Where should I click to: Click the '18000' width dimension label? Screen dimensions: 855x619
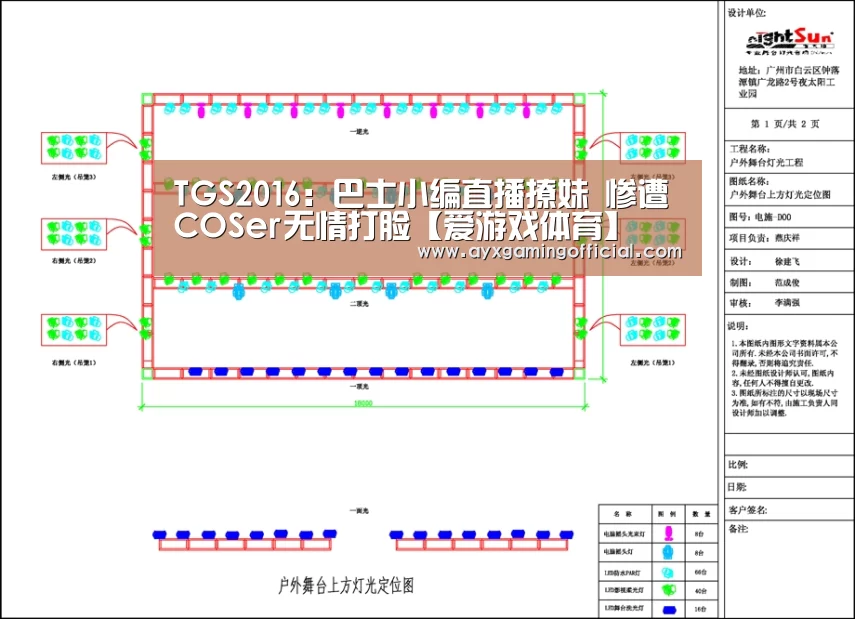(363, 404)
